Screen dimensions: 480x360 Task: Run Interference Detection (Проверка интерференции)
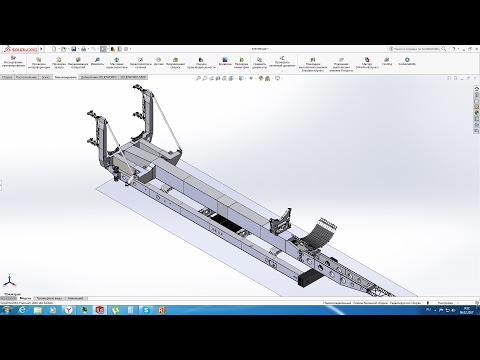(x=39, y=63)
